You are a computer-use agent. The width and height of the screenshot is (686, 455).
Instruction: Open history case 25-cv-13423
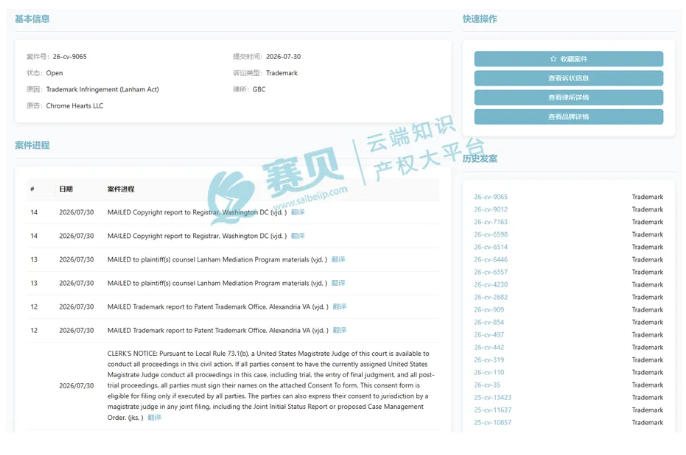point(492,397)
